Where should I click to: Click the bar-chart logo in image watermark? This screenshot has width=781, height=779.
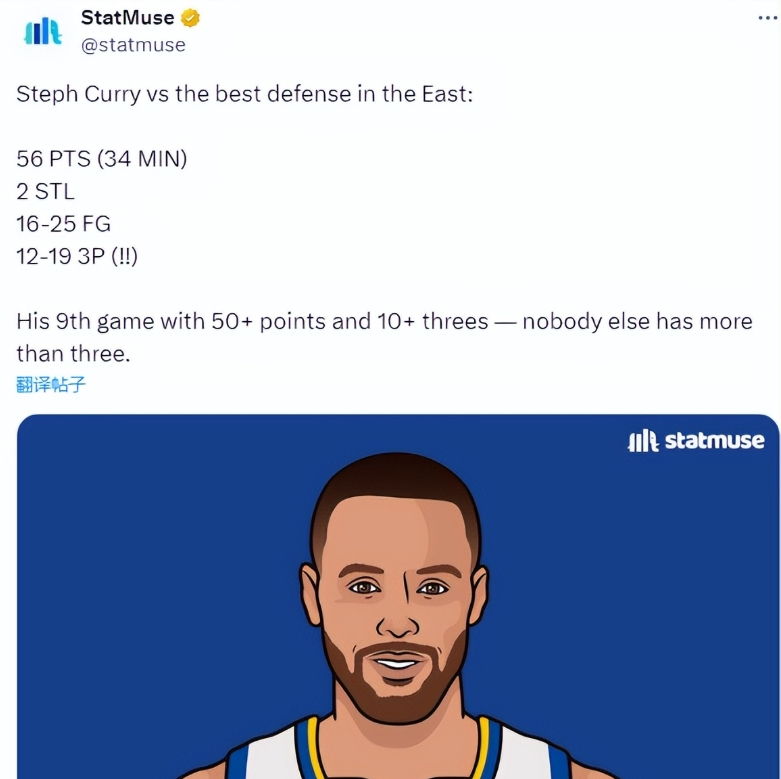click(x=642, y=441)
